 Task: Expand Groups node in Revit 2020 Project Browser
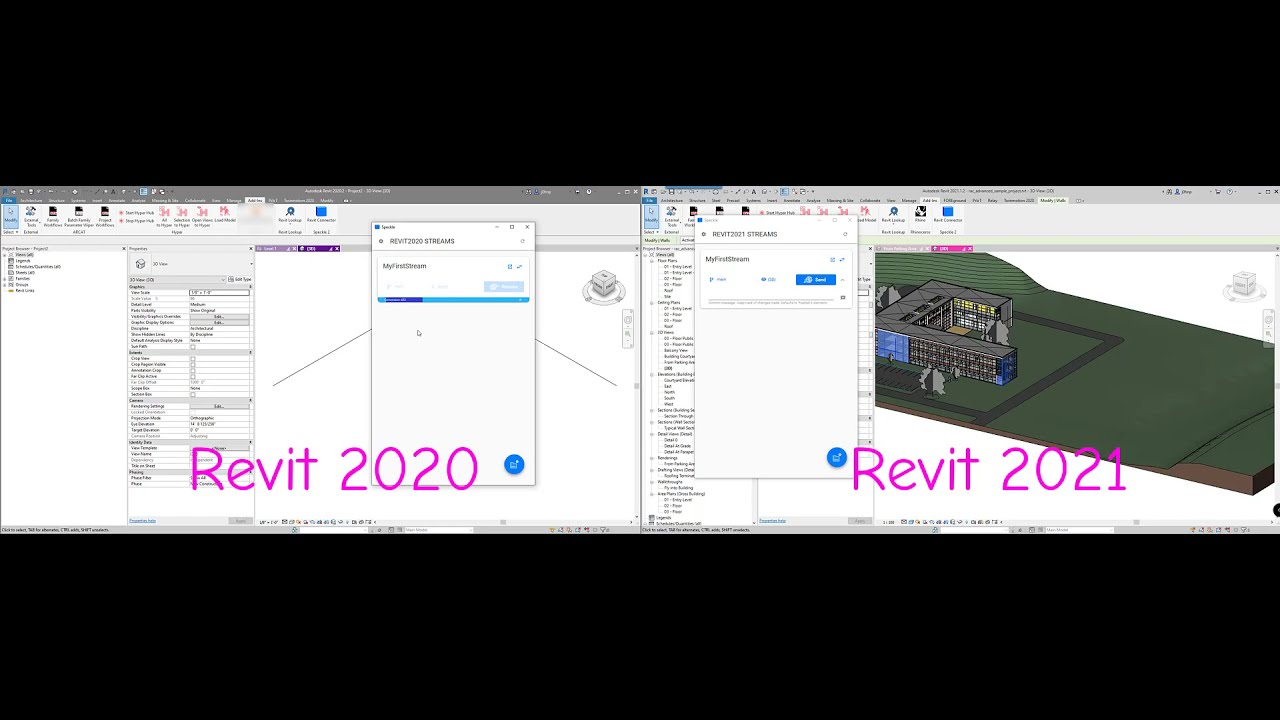pos(5,285)
